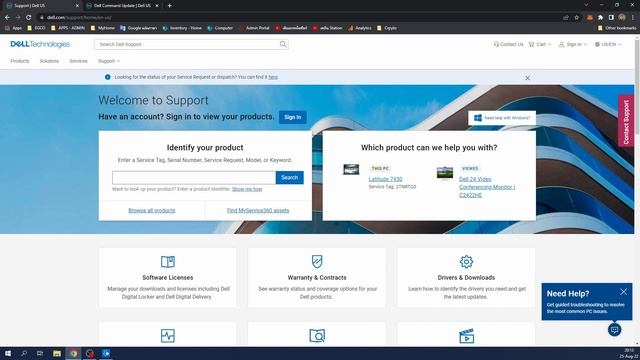Open the pink Contact Support side tab
Screen dimensions: 640x360
pyautogui.click(x=626, y=121)
